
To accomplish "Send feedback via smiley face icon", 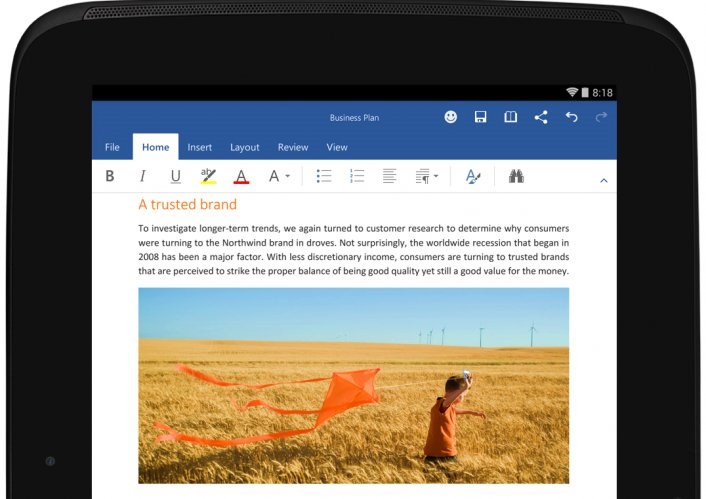I will [450, 117].
